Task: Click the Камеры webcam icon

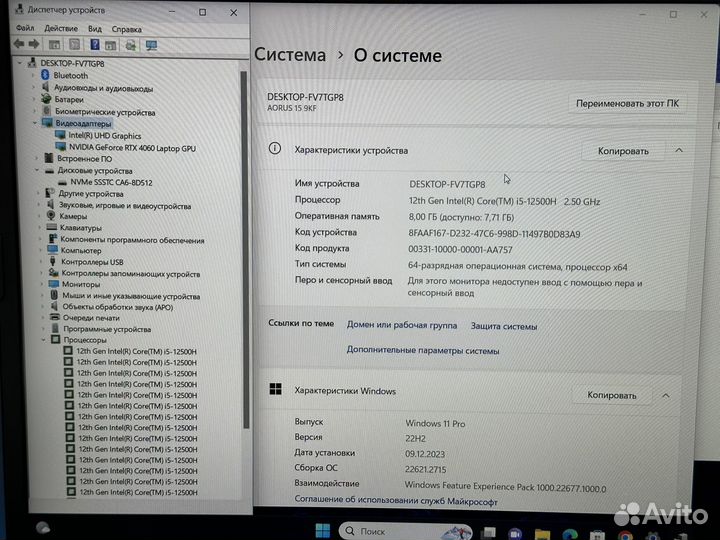Action: coord(51,215)
